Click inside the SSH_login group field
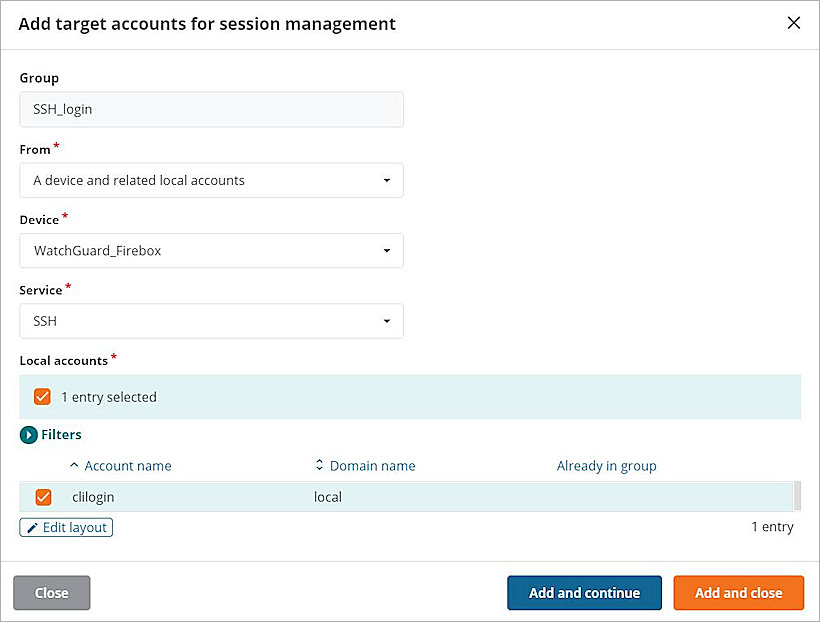Viewport: 820px width, 622px height. click(211, 109)
